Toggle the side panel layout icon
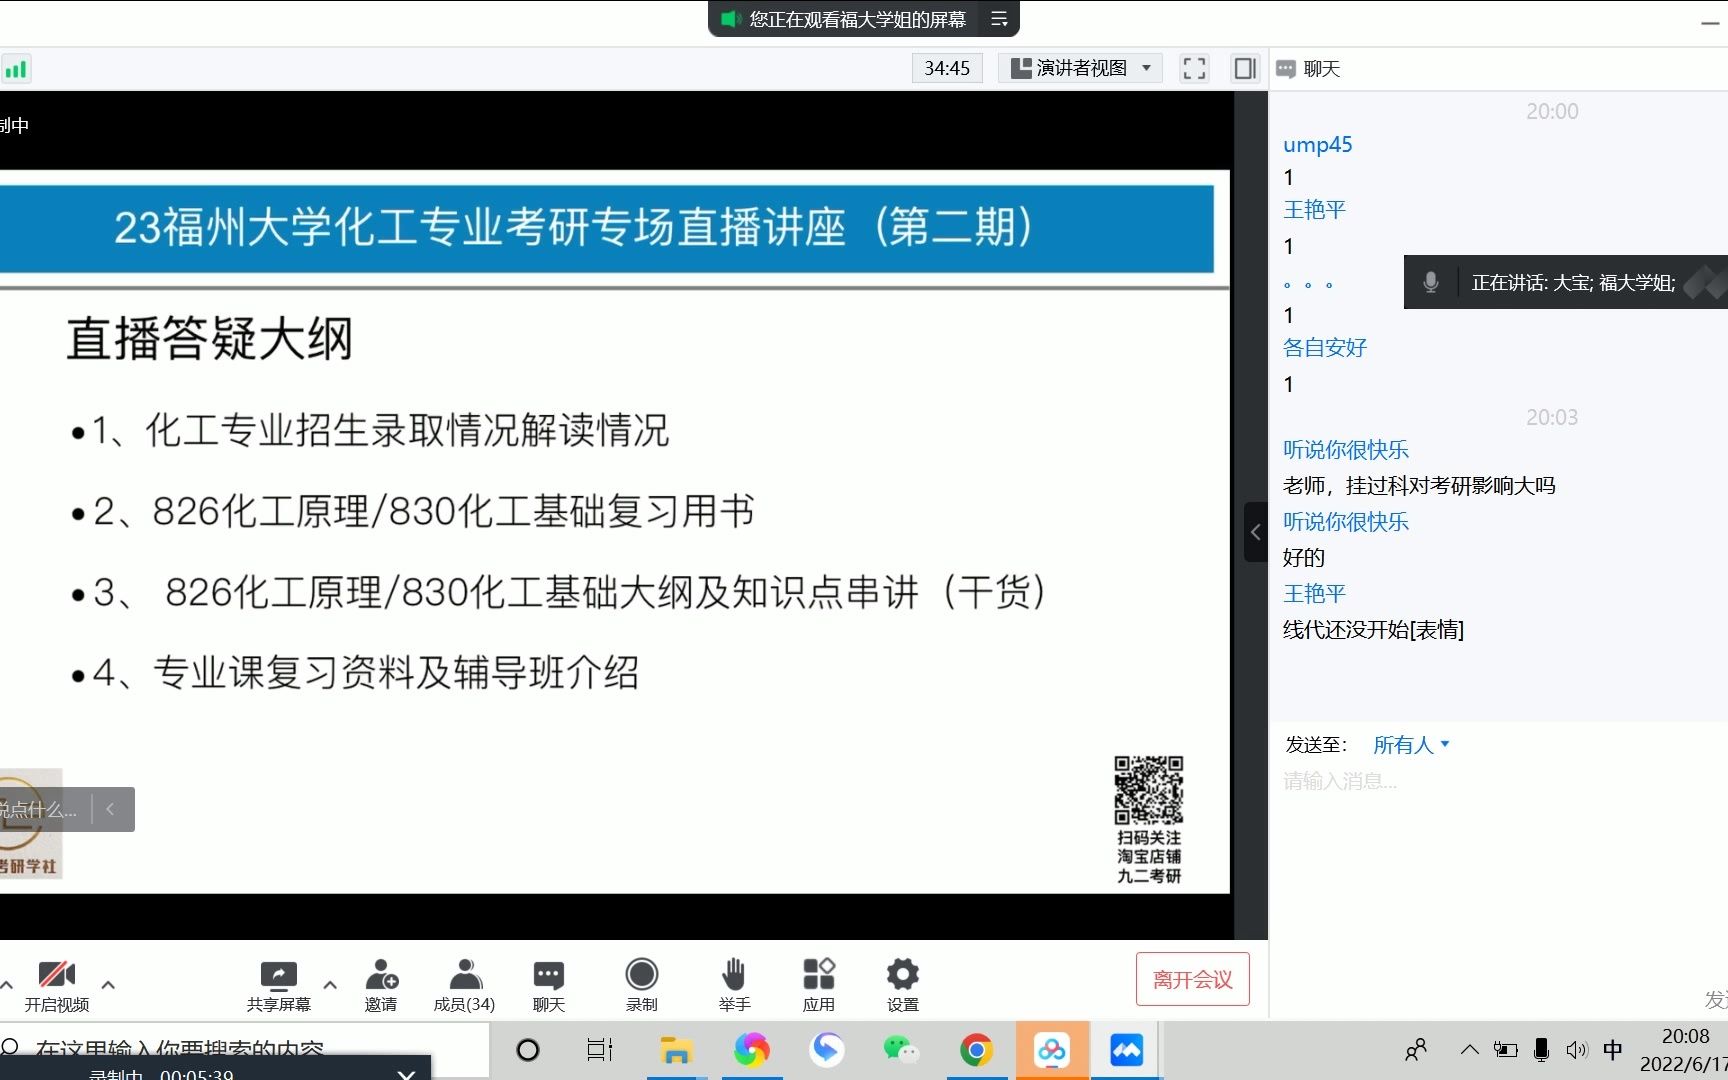This screenshot has width=1728, height=1080. tap(1245, 68)
